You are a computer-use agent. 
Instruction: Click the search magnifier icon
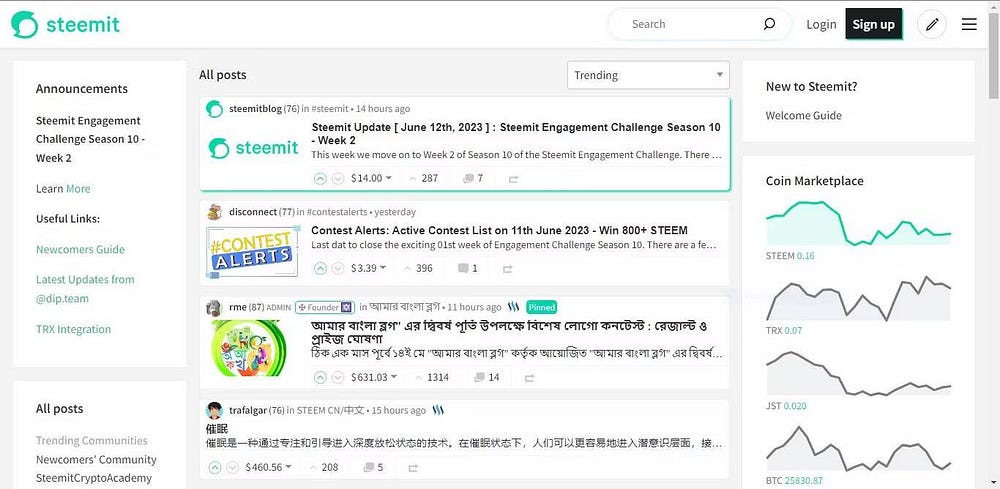click(769, 24)
